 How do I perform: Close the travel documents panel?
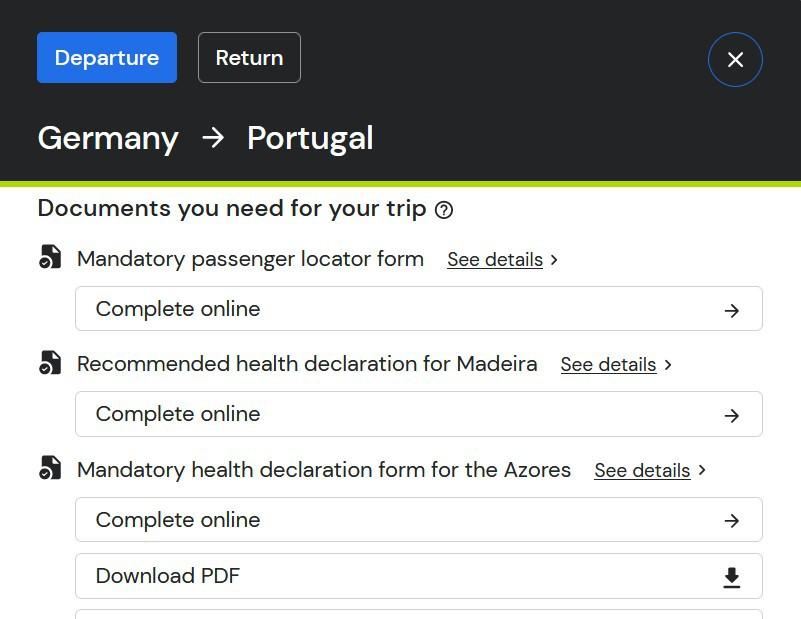point(735,60)
